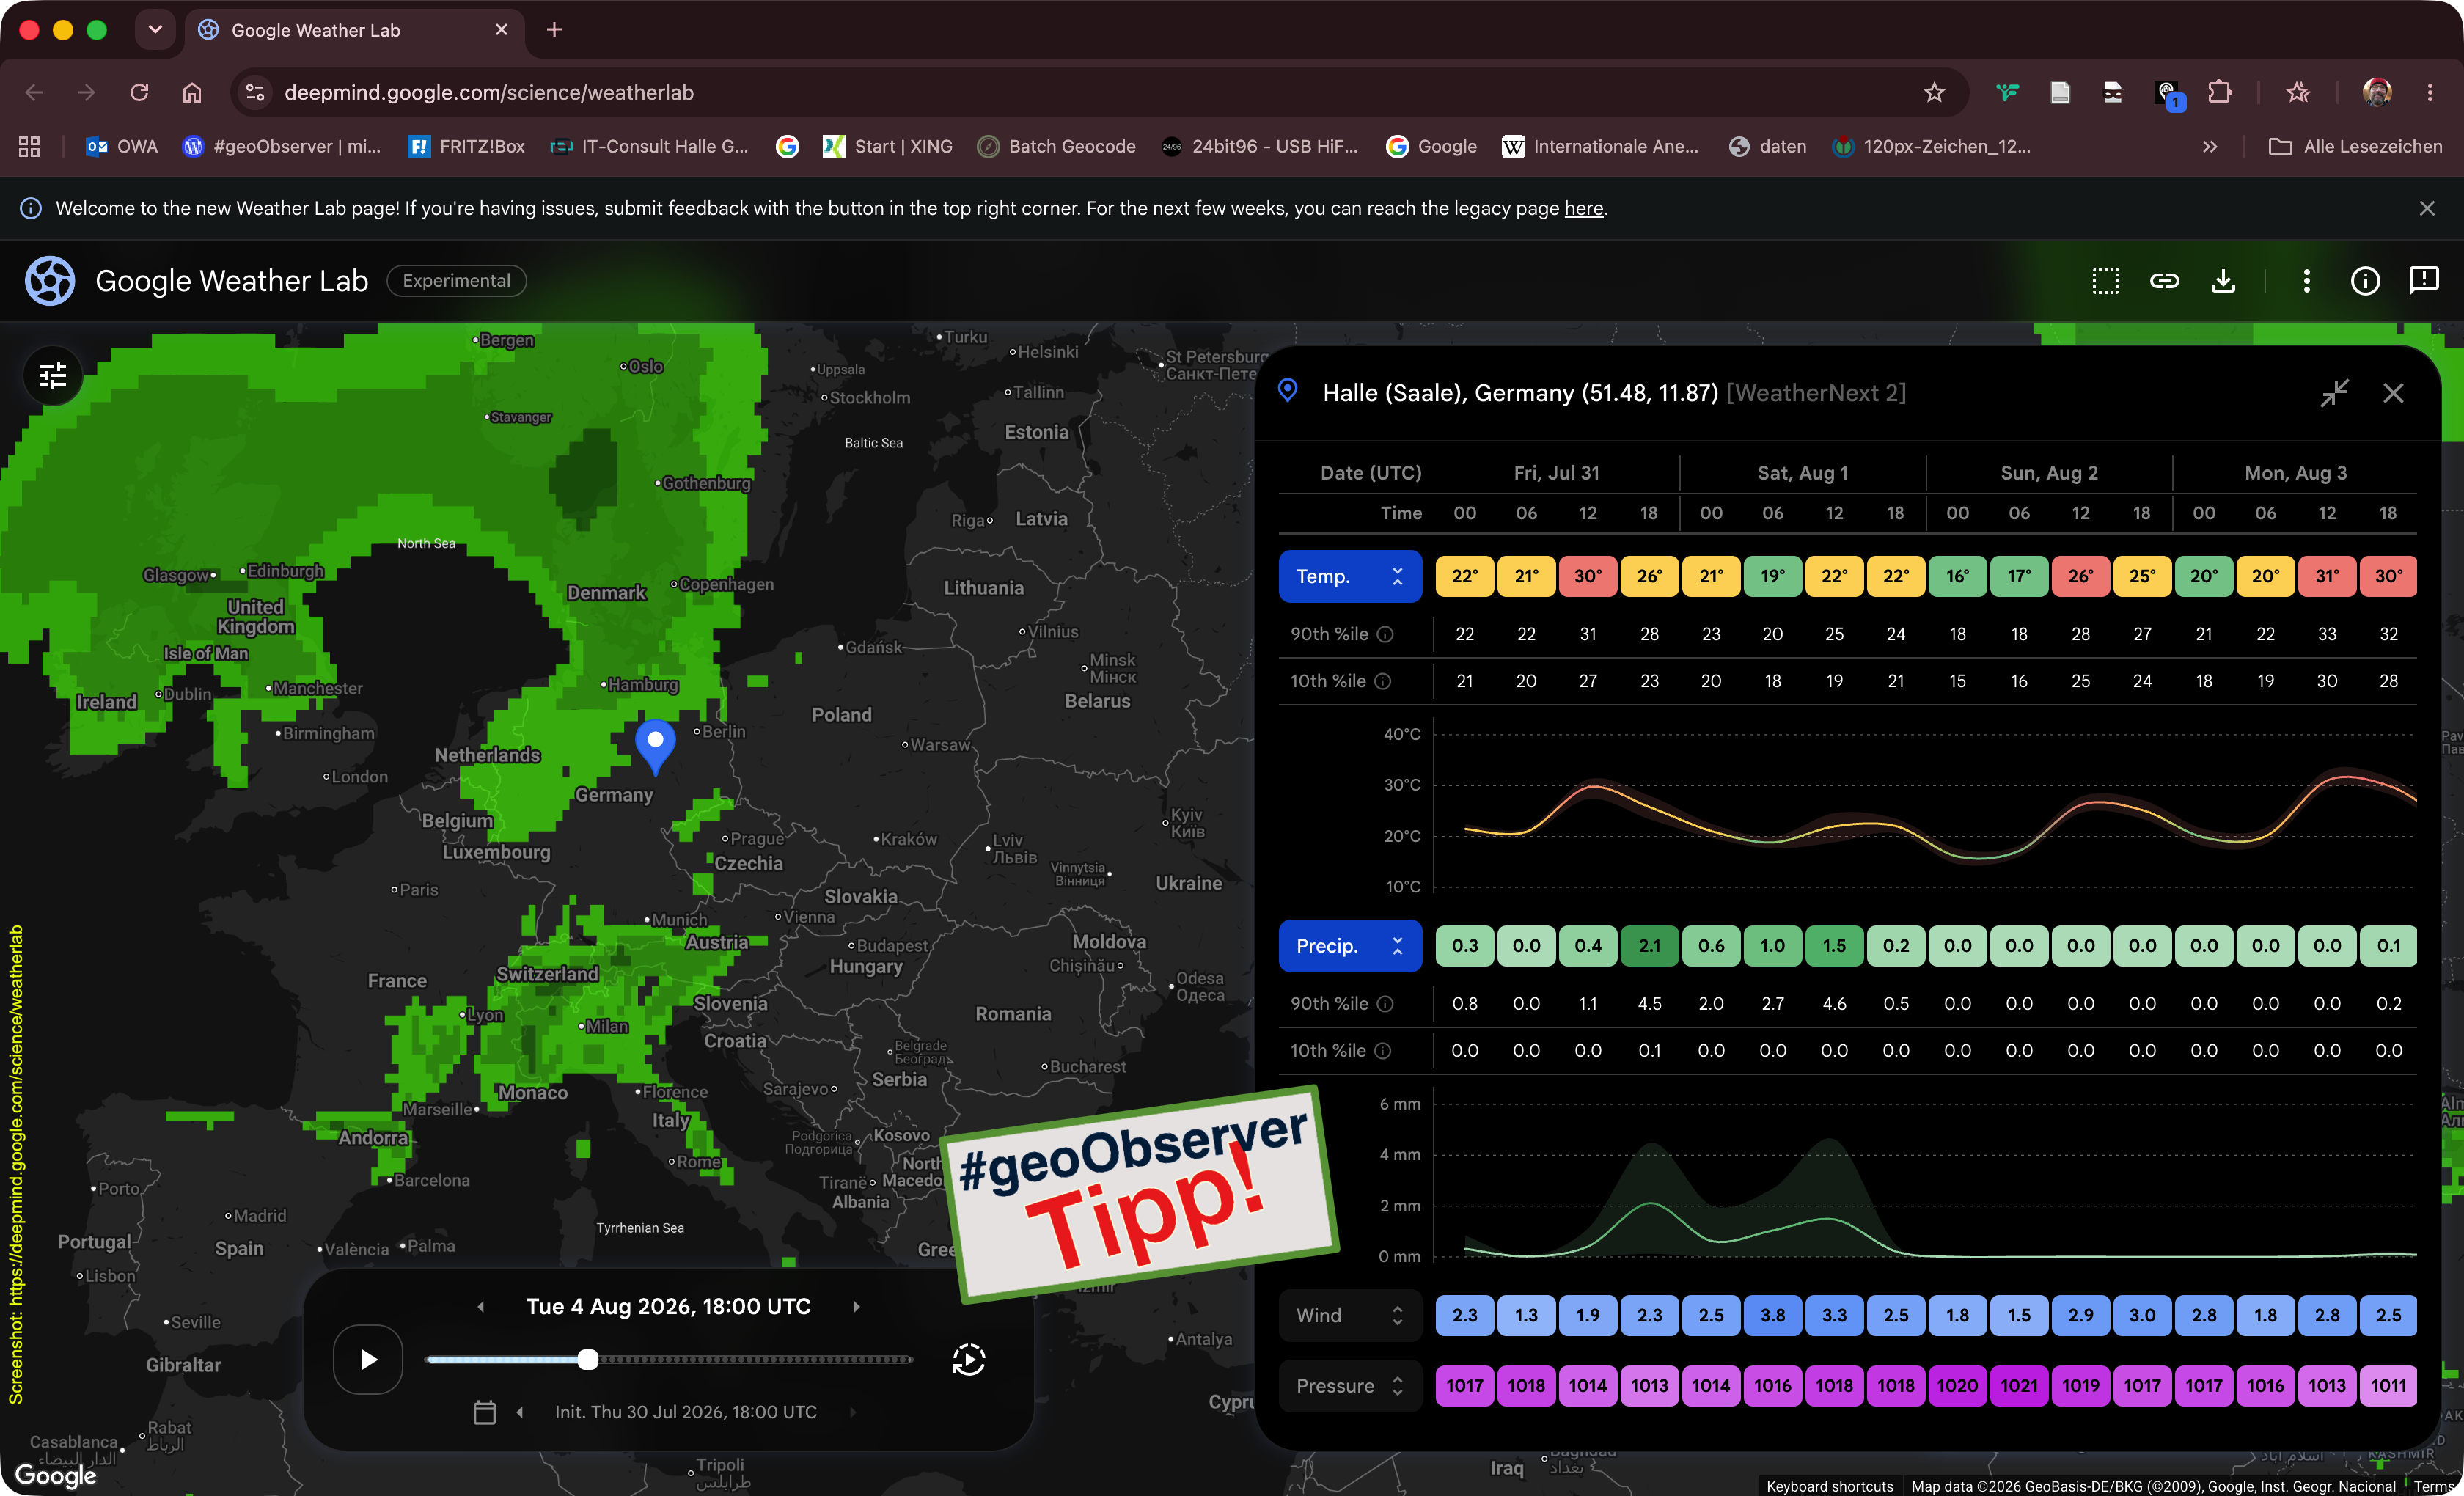Focus the address bar URL field
This screenshot has width=2464, height=1496.
[x=1090, y=93]
